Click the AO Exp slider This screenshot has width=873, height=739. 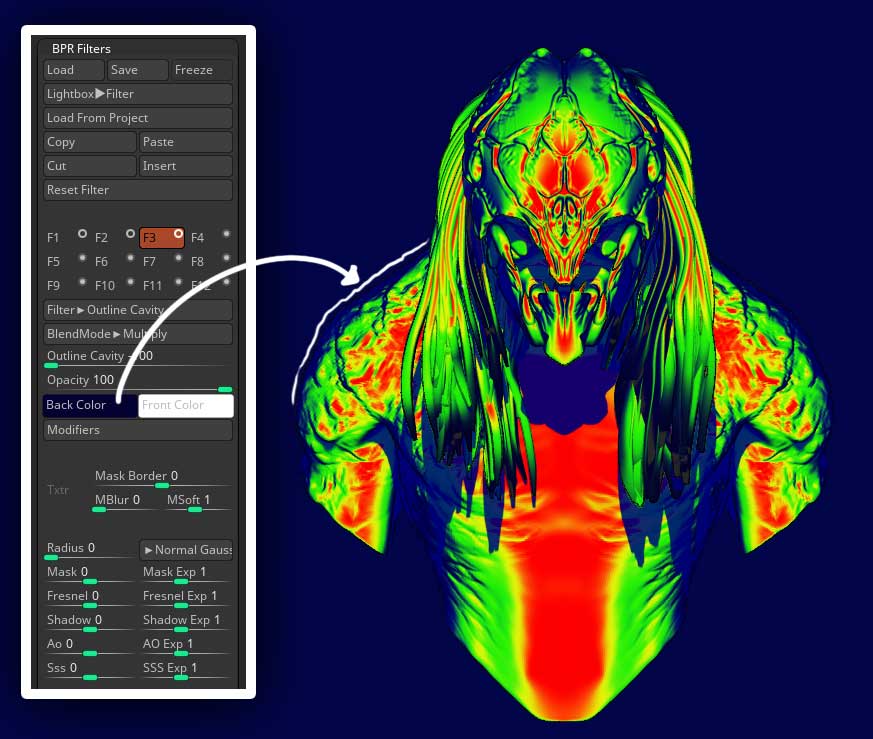coord(186,645)
